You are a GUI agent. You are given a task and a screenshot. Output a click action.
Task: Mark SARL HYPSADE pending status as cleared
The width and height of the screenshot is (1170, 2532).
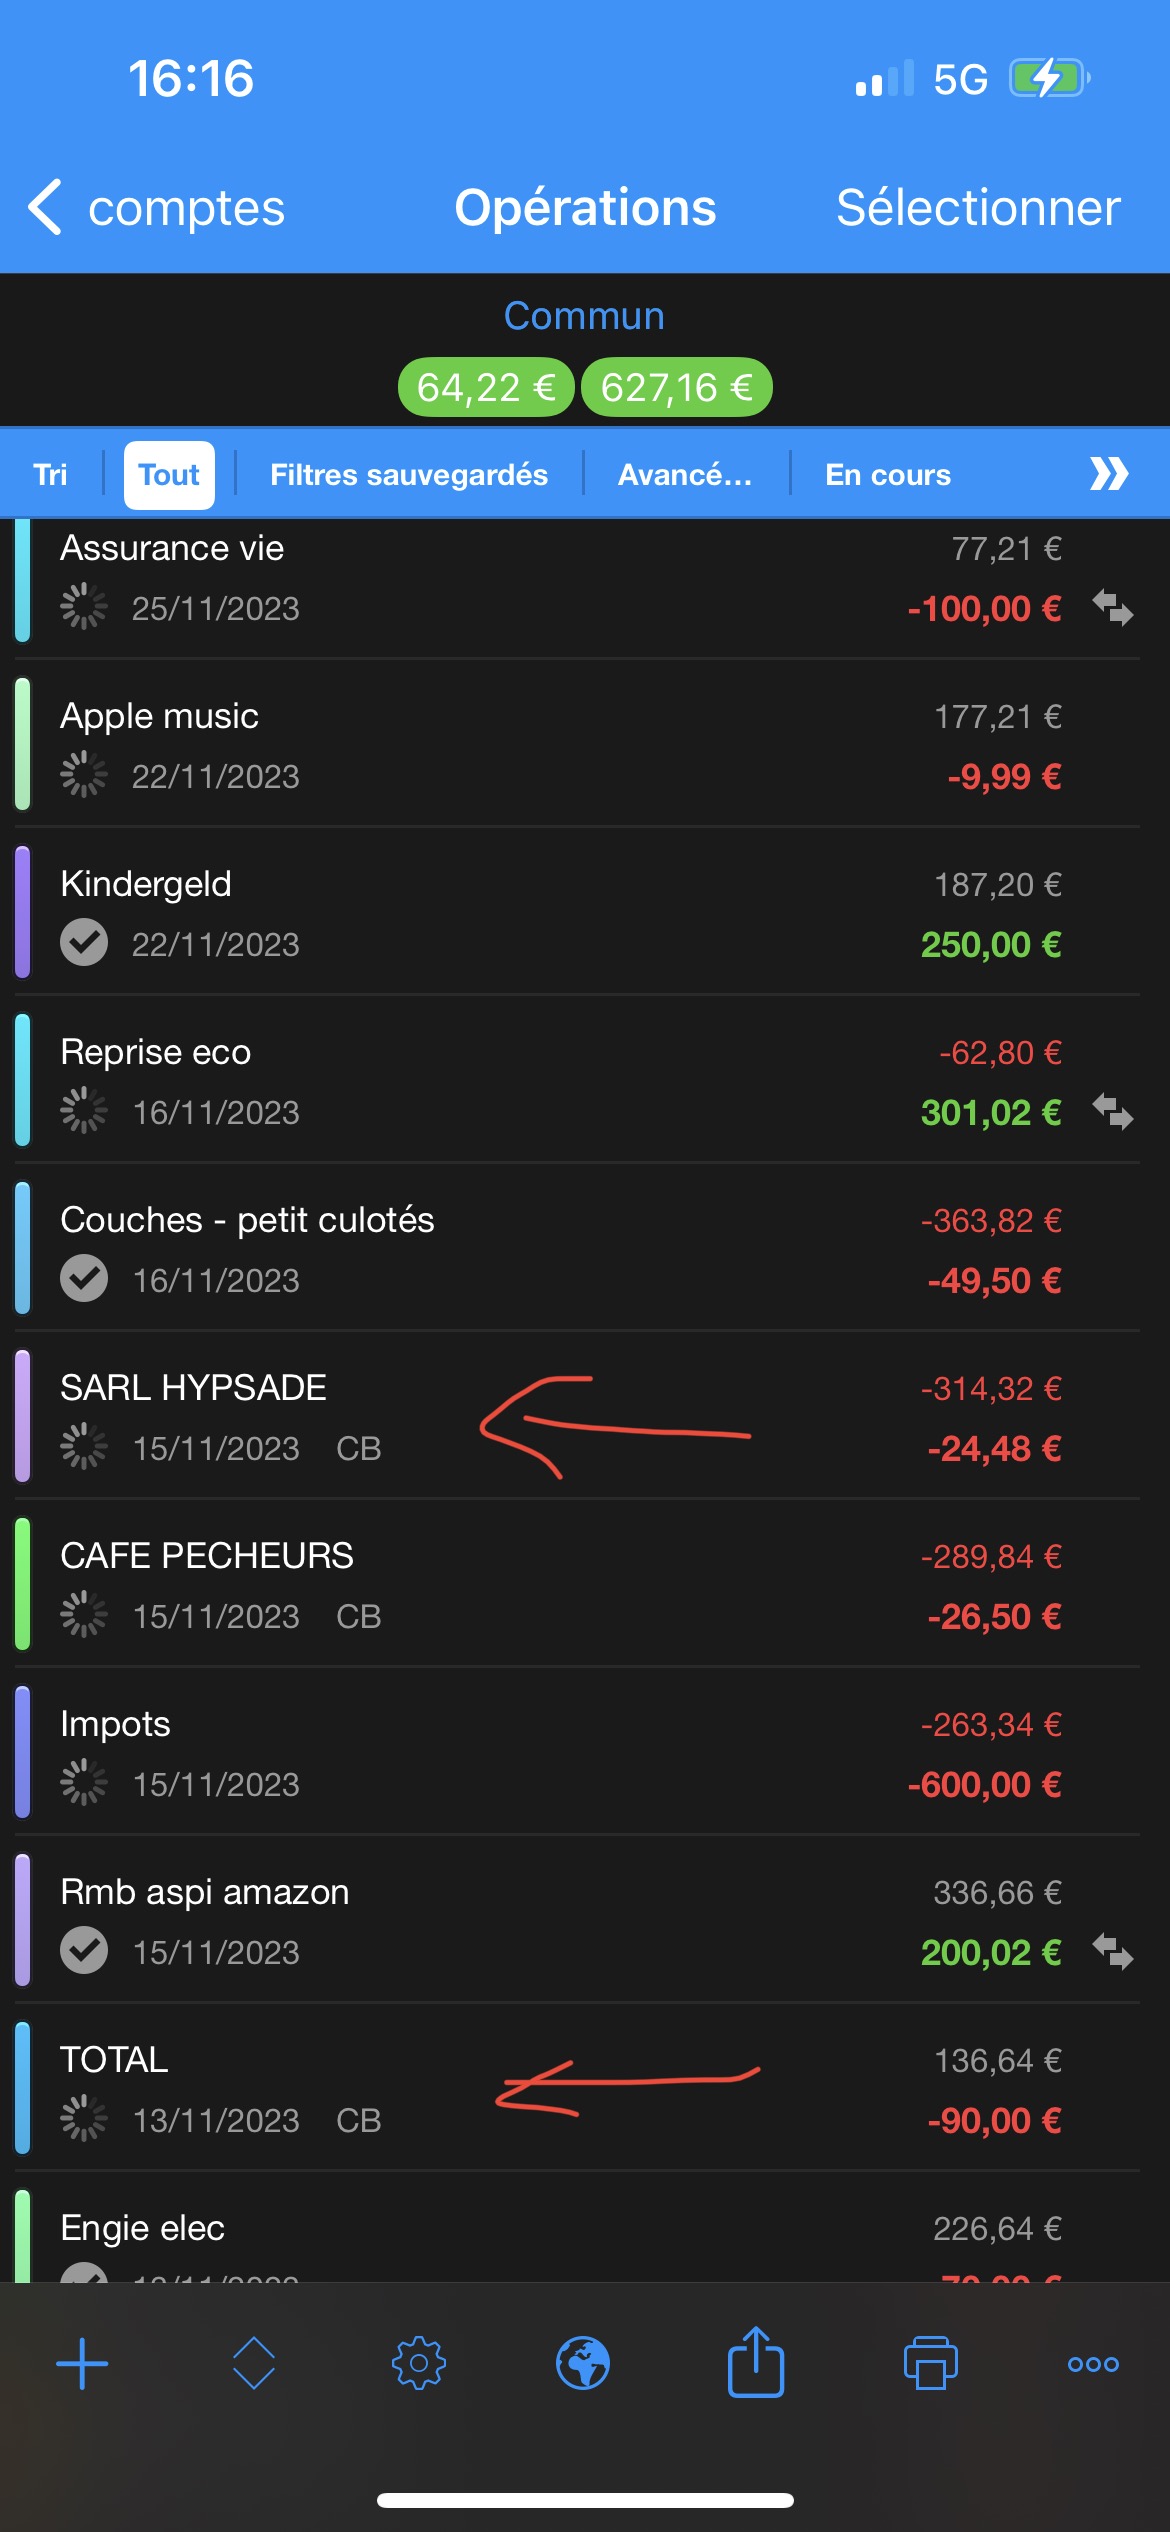pos(84,1446)
